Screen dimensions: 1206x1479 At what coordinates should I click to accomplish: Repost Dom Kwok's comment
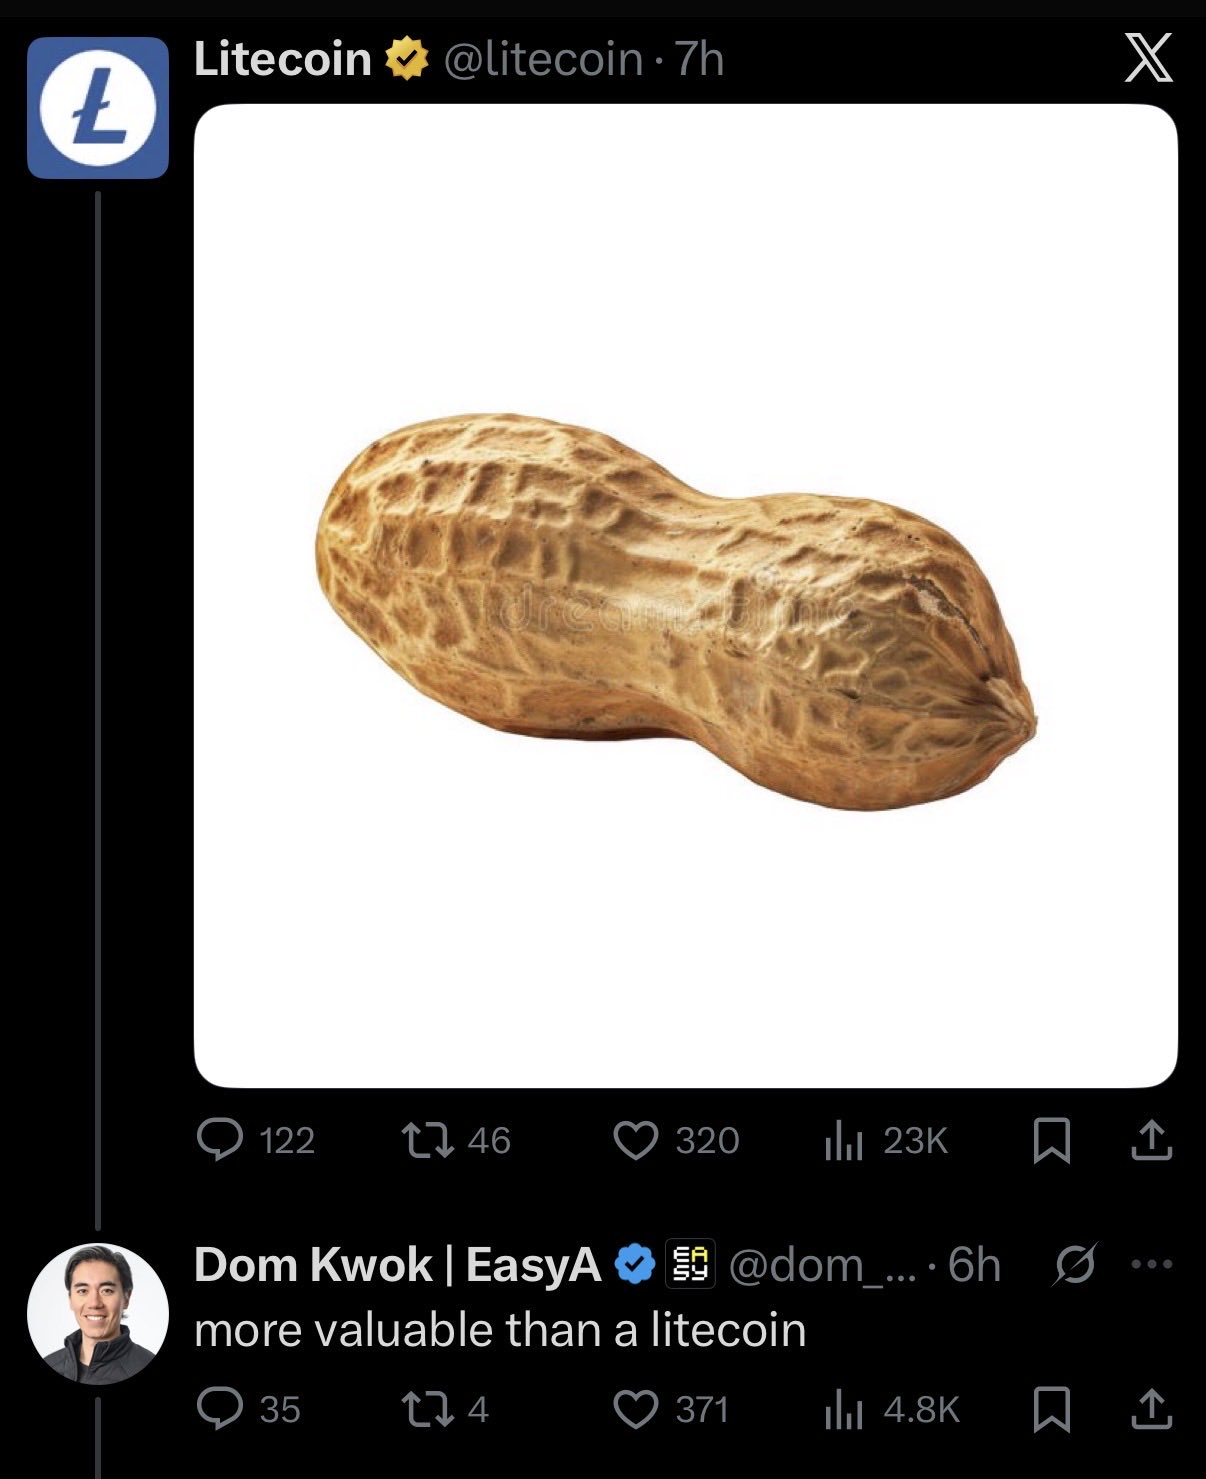(427, 1409)
